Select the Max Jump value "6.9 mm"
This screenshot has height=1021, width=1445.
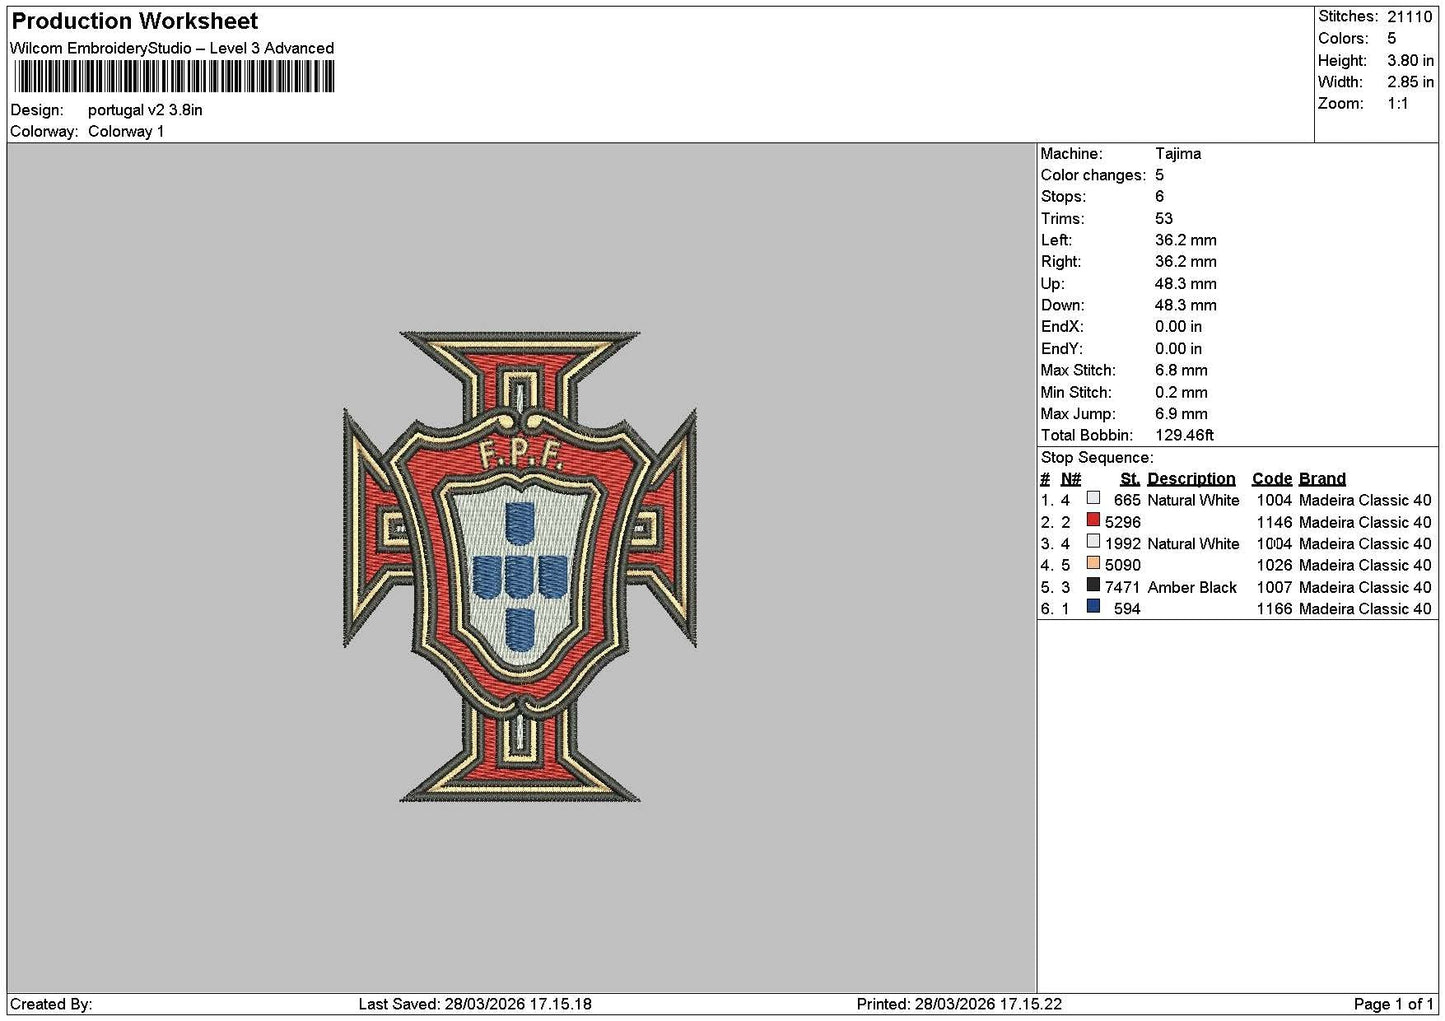pos(1182,414)
